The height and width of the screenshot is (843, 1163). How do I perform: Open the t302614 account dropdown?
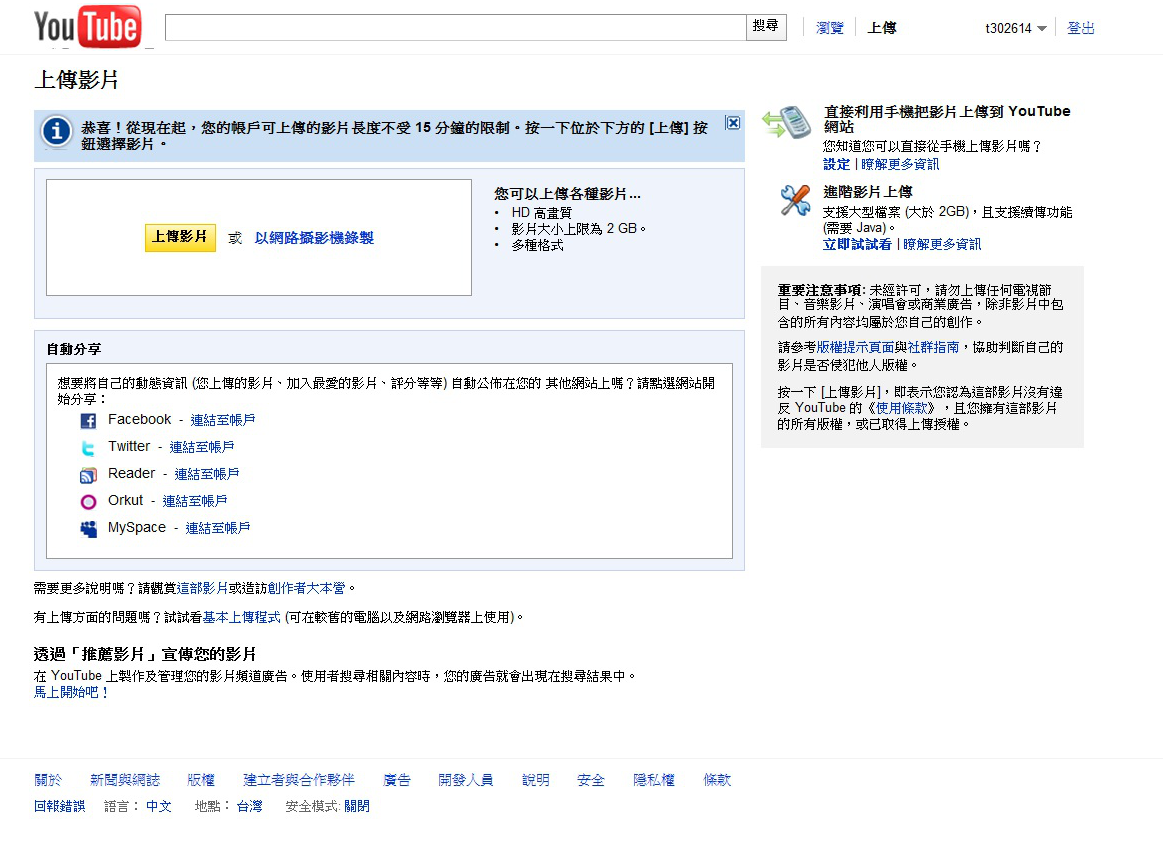[x=1015, y=28]
